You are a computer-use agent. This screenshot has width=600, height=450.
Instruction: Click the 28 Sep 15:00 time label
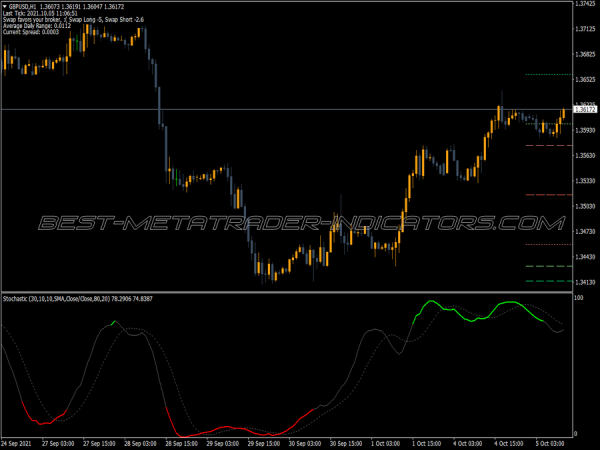[181, 443]
